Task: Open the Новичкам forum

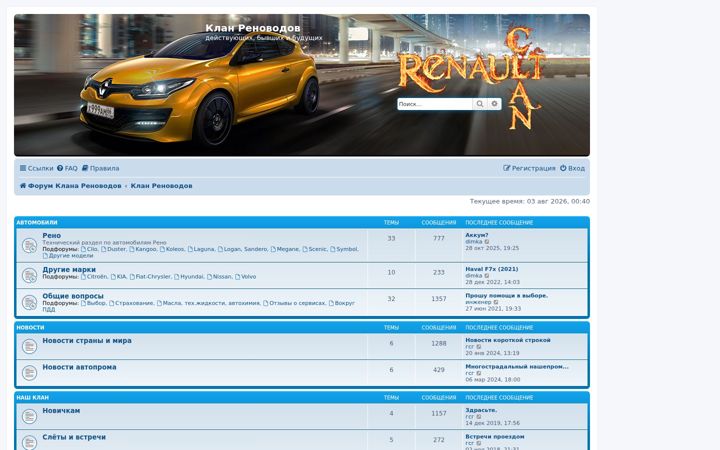Action: [x=61, y=410]
